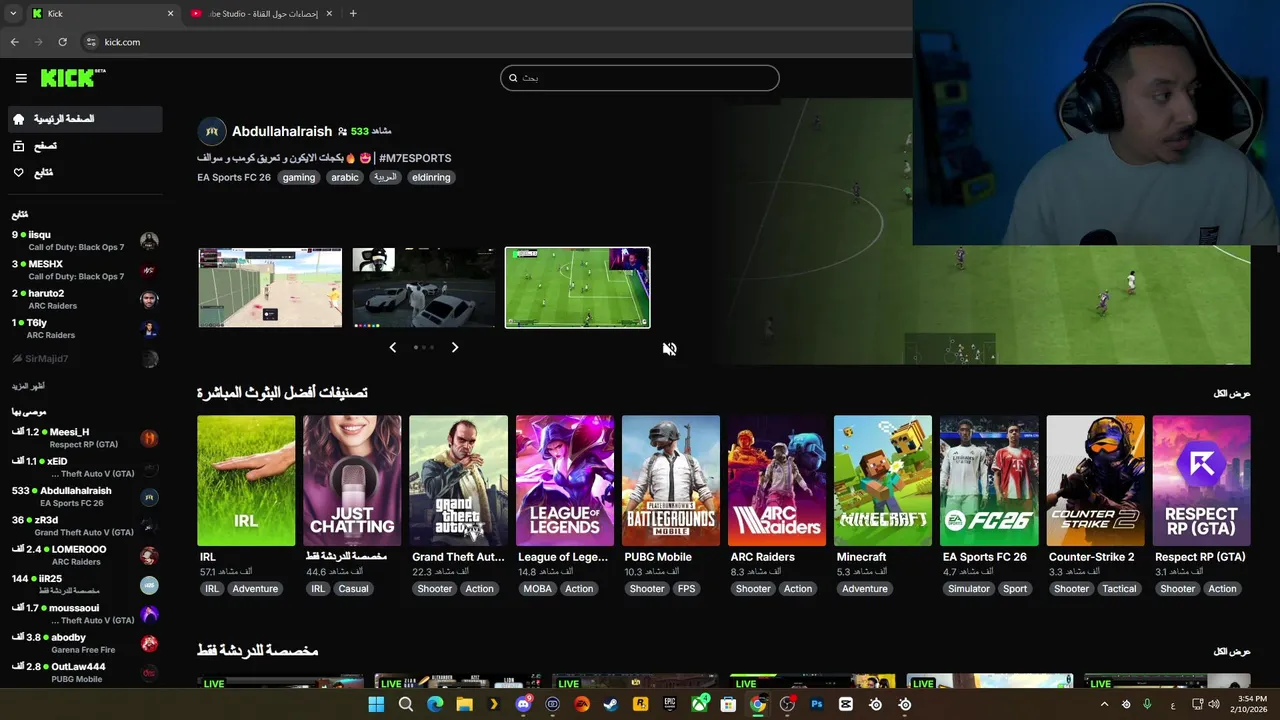Viewport: 1280px width, 720px height.
Task: Open Respect RP (GTA) category card
Action: pyautogui.click(x=1201, y=481)
